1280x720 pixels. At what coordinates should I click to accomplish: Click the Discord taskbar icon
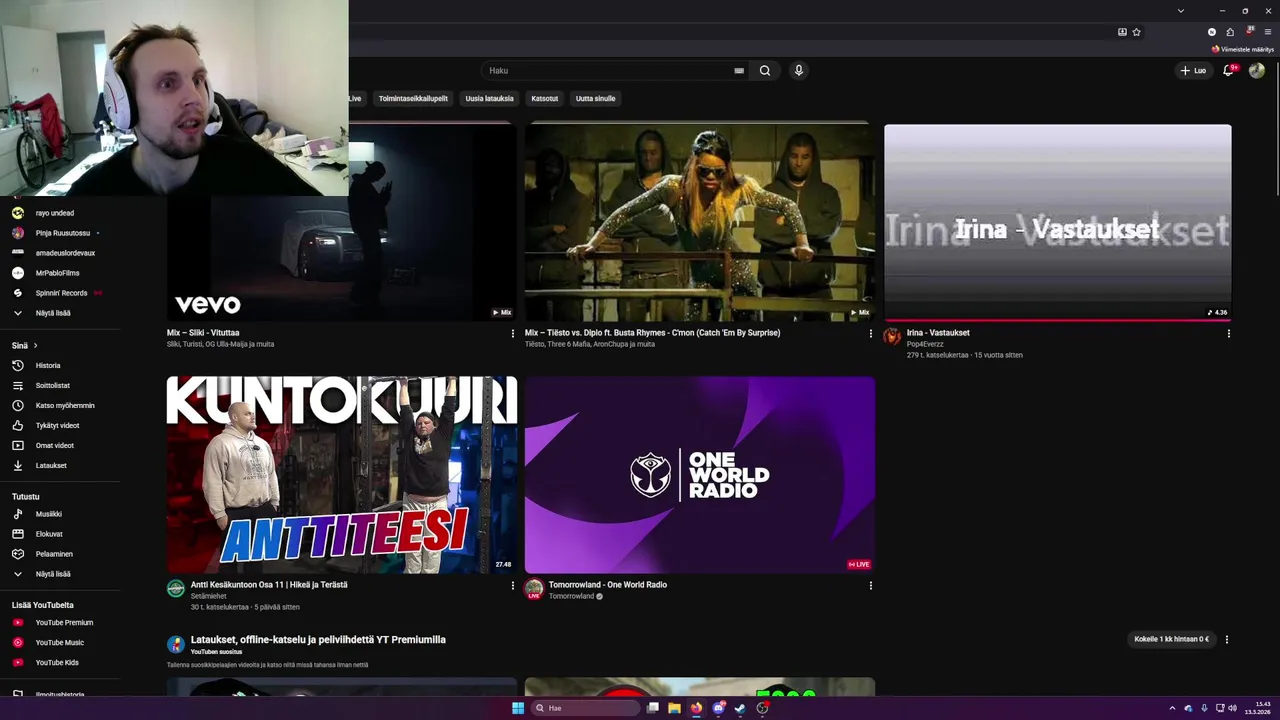[718, 708]
